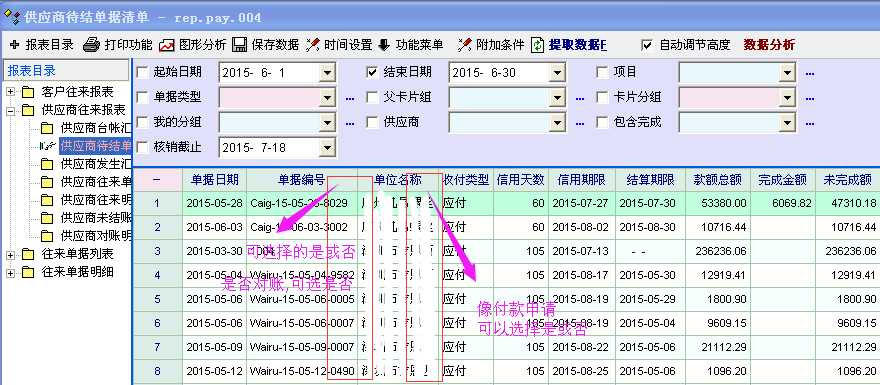The width and height of the screenshot is (880, 385).
Task: Enable the 单据类型 checkbox
Action: point(143,97)
